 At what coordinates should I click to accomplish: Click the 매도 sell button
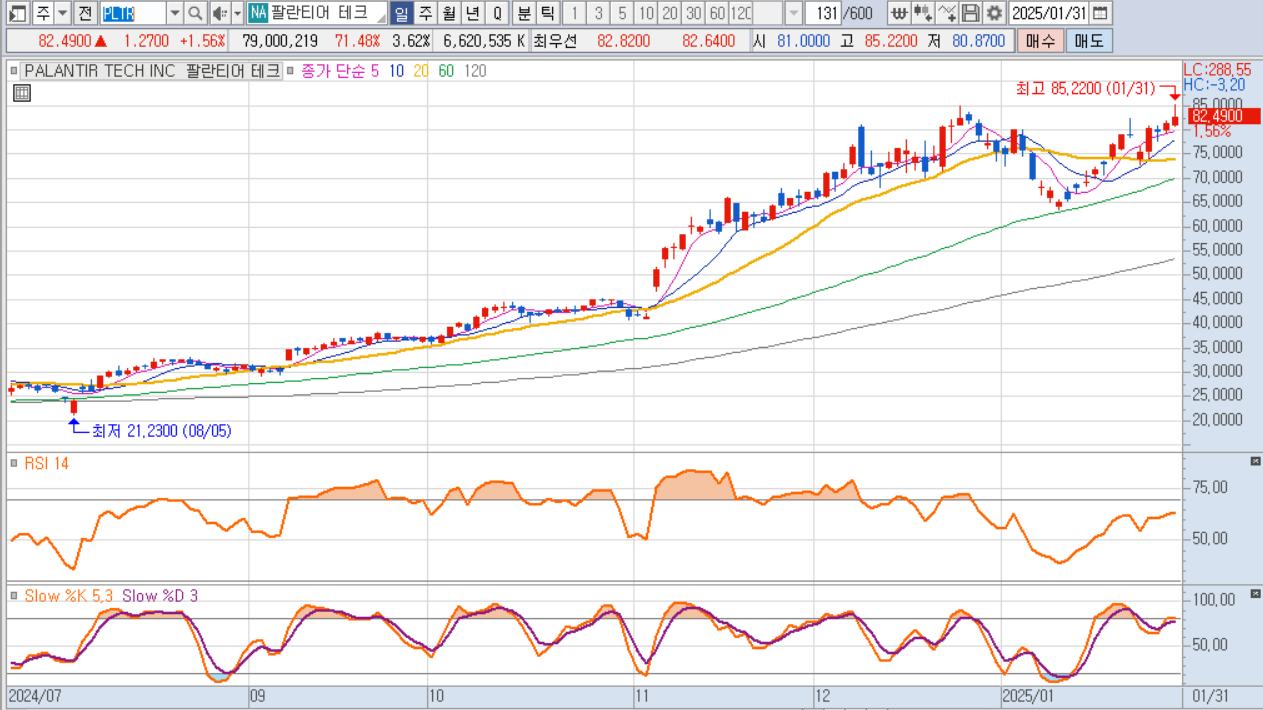click(x=1088, y=41)
